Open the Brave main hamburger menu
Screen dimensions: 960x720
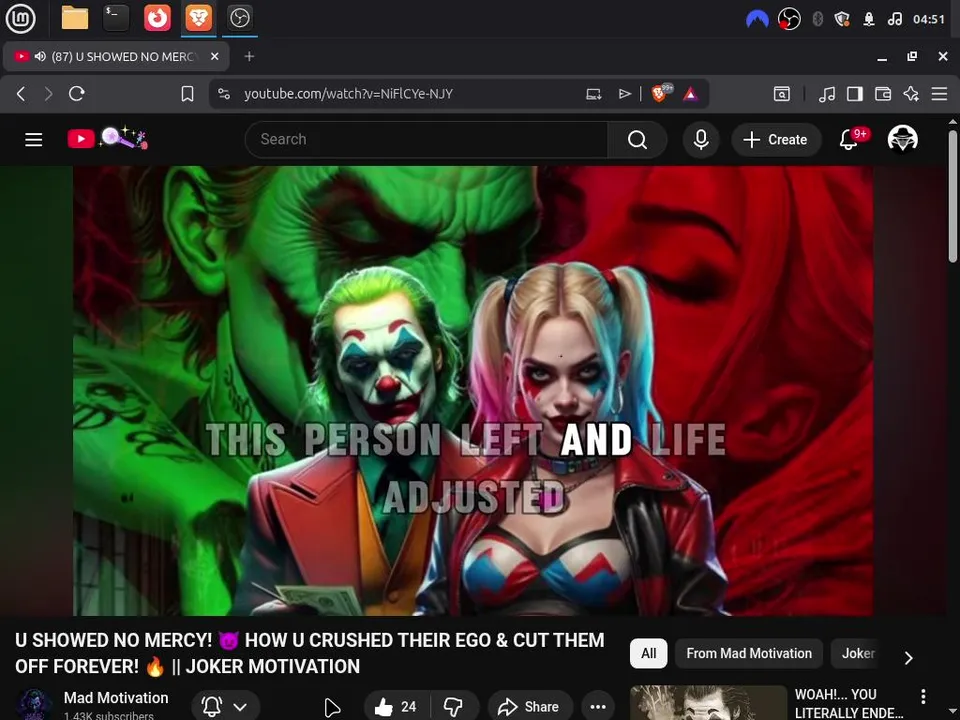(939, 94)
